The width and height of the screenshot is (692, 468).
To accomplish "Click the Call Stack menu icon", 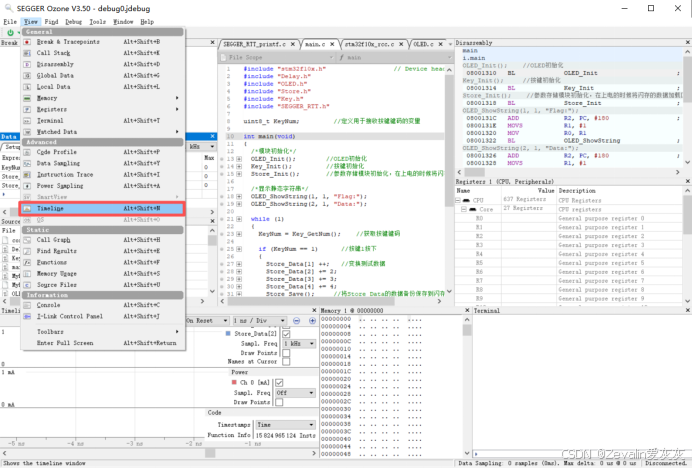I will (x=27, y=53).
